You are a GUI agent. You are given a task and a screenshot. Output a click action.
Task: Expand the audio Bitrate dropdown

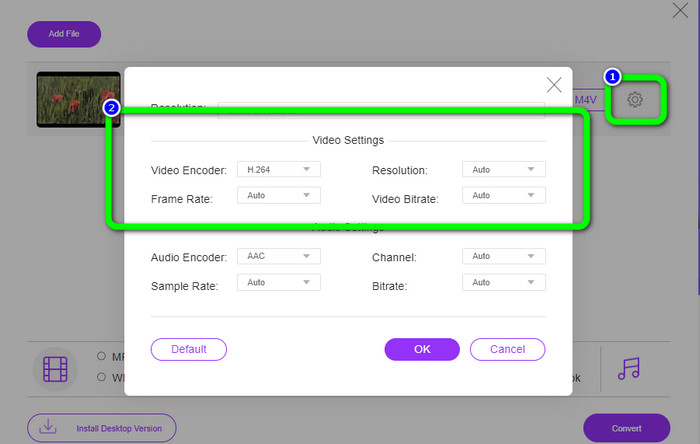(x=504, y=282)
